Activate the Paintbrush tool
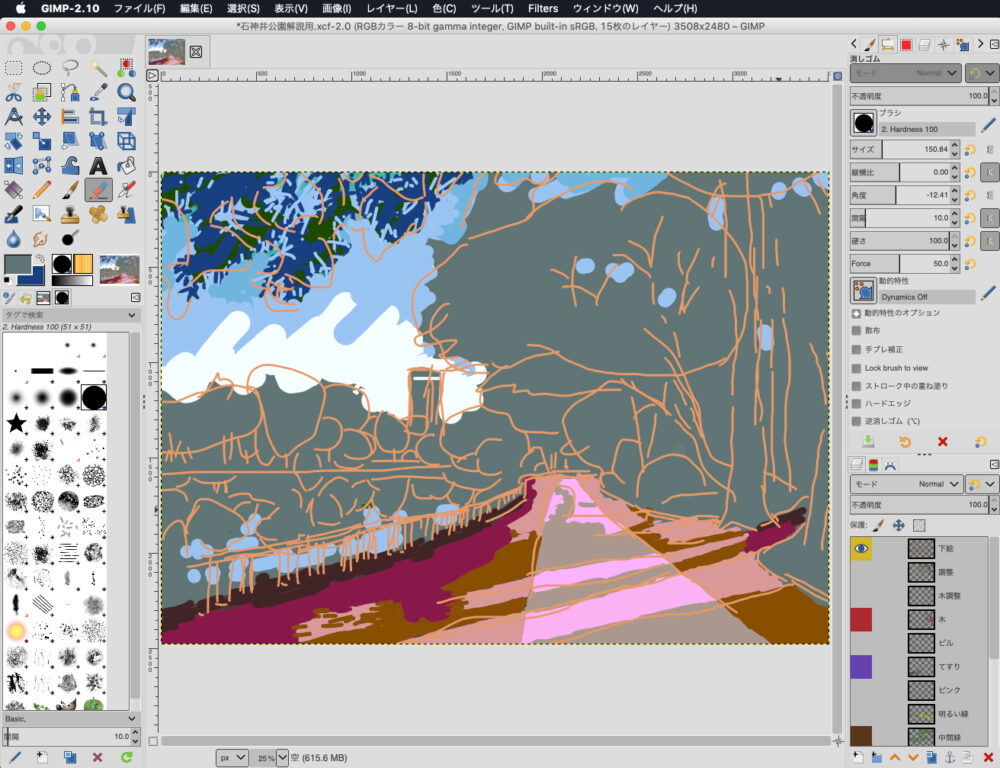Viewport: 1000px width, 768px height. pyautogui.click(x=70, y=189)
